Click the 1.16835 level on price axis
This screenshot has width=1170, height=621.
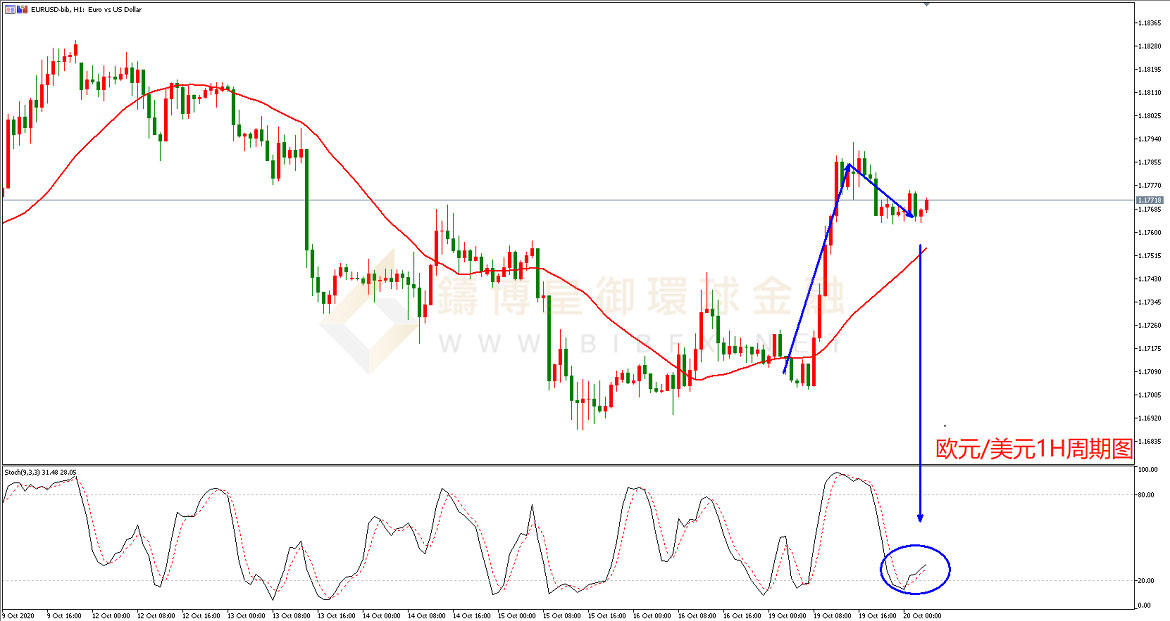(x=1149, y=441)
